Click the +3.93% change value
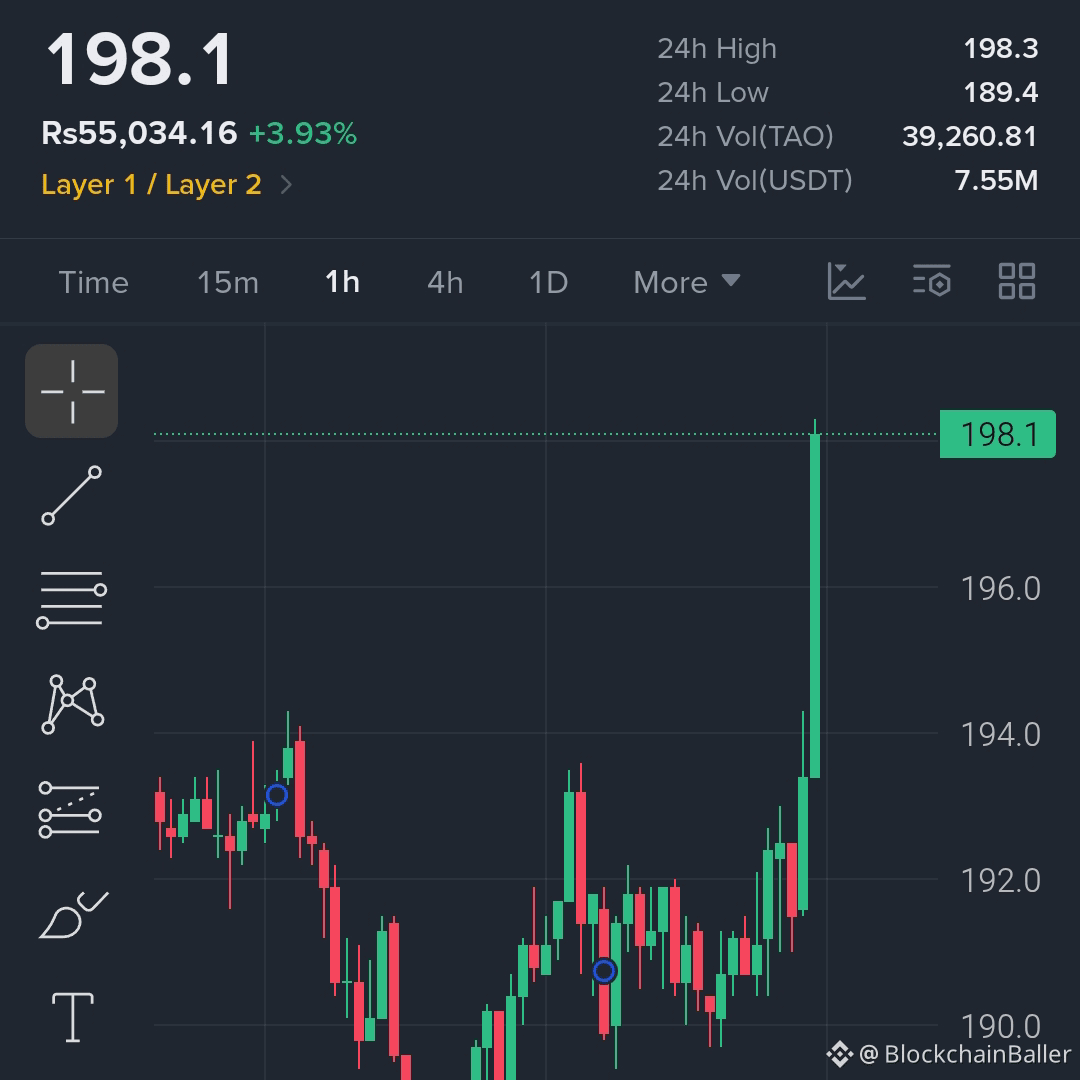Image resolution: width=1080 pixels, height=1080 pixels. (x=302, y=134)
